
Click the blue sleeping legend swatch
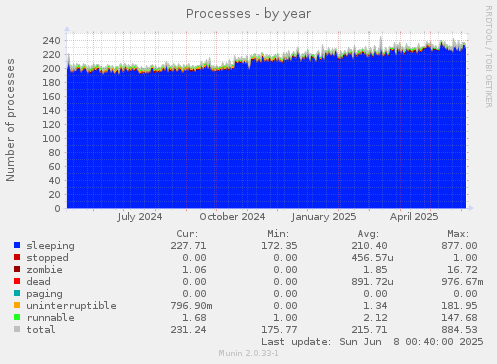pos(17,245)
